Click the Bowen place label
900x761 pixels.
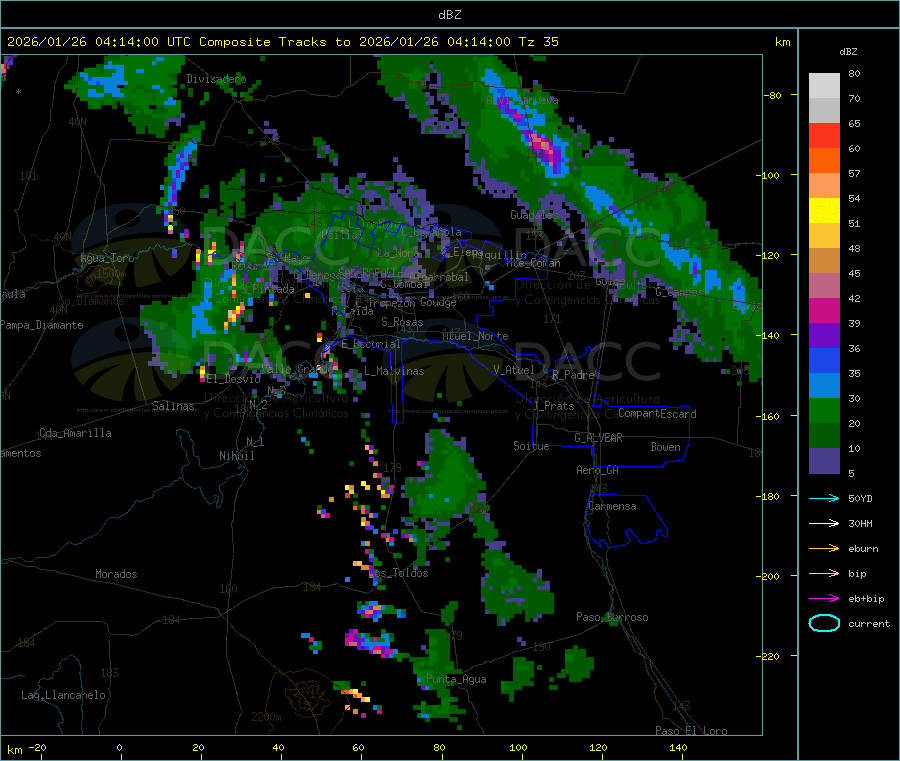665,447
